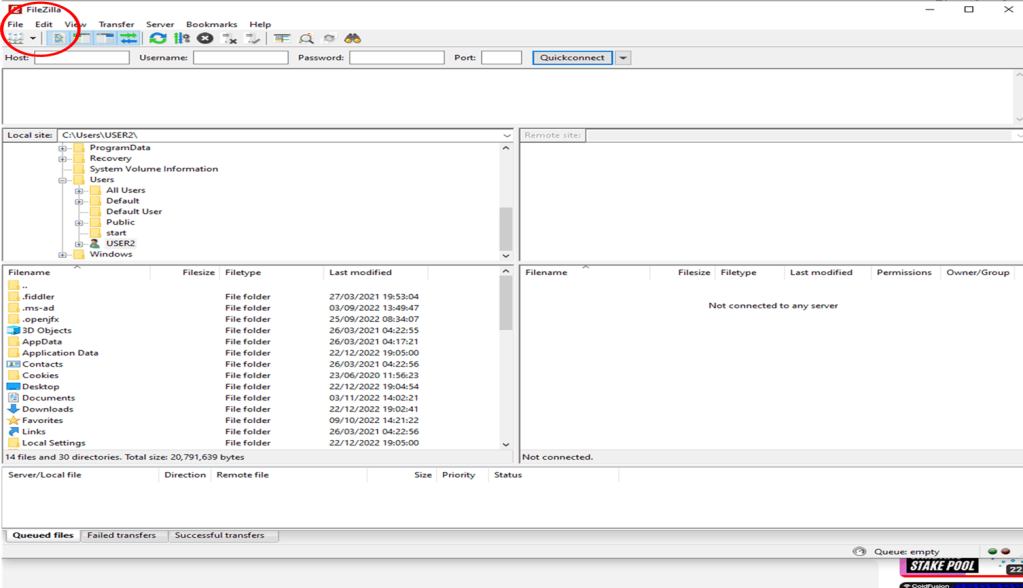Screen dimensions: 1023x588
Task: Open the directory listing filters icon
Action: click(282, 39)
